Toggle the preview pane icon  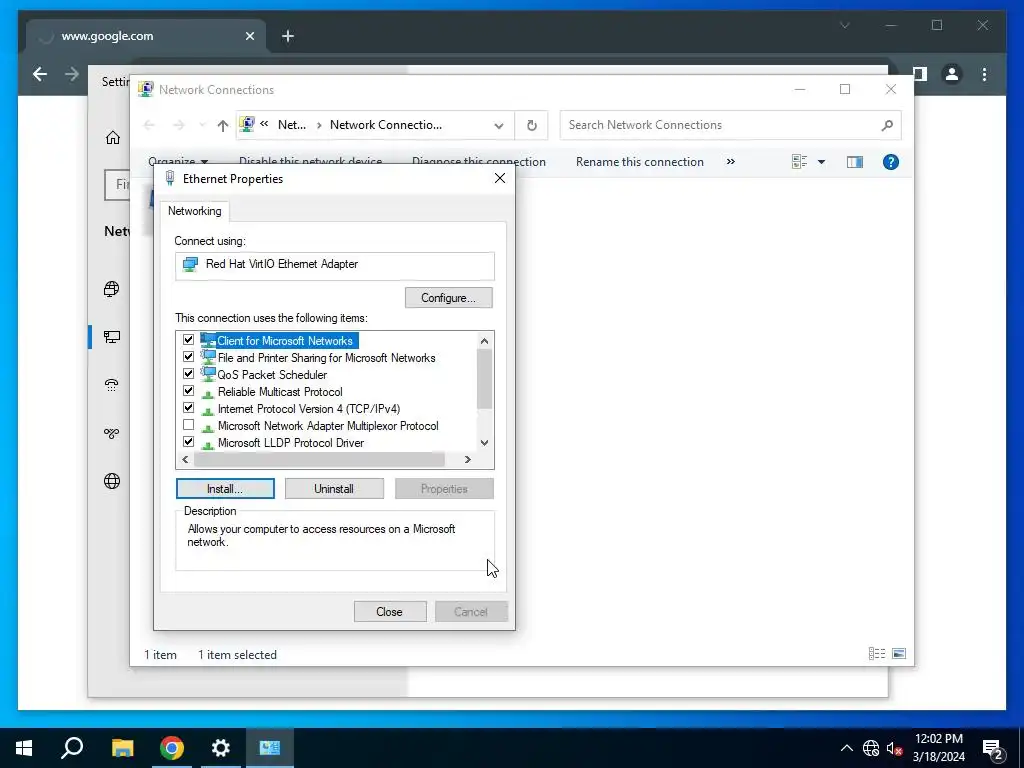tap(855, 162)
